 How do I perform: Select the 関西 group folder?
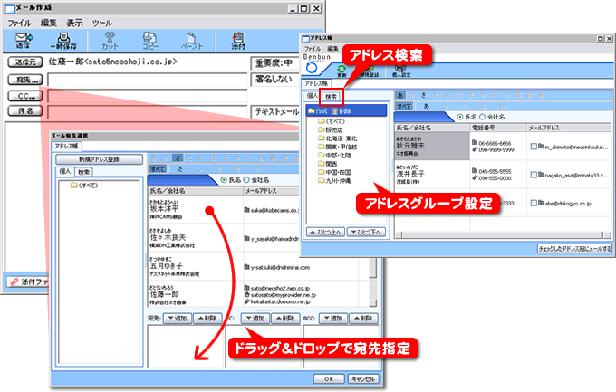point(327,164)
